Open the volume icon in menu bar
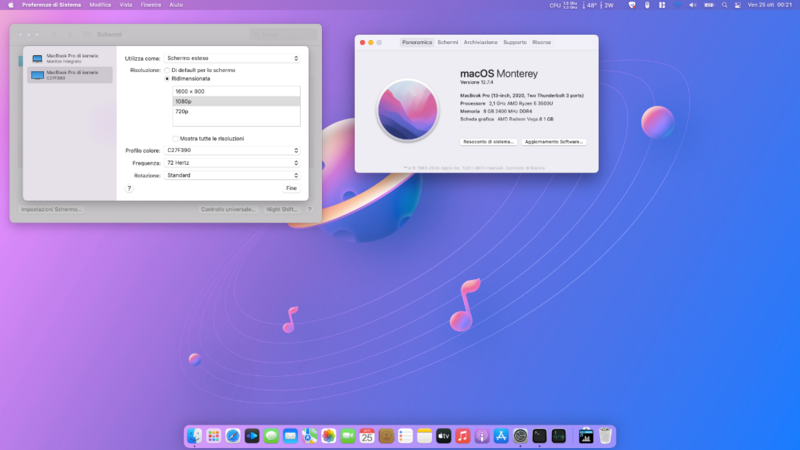 pos(691,5)
